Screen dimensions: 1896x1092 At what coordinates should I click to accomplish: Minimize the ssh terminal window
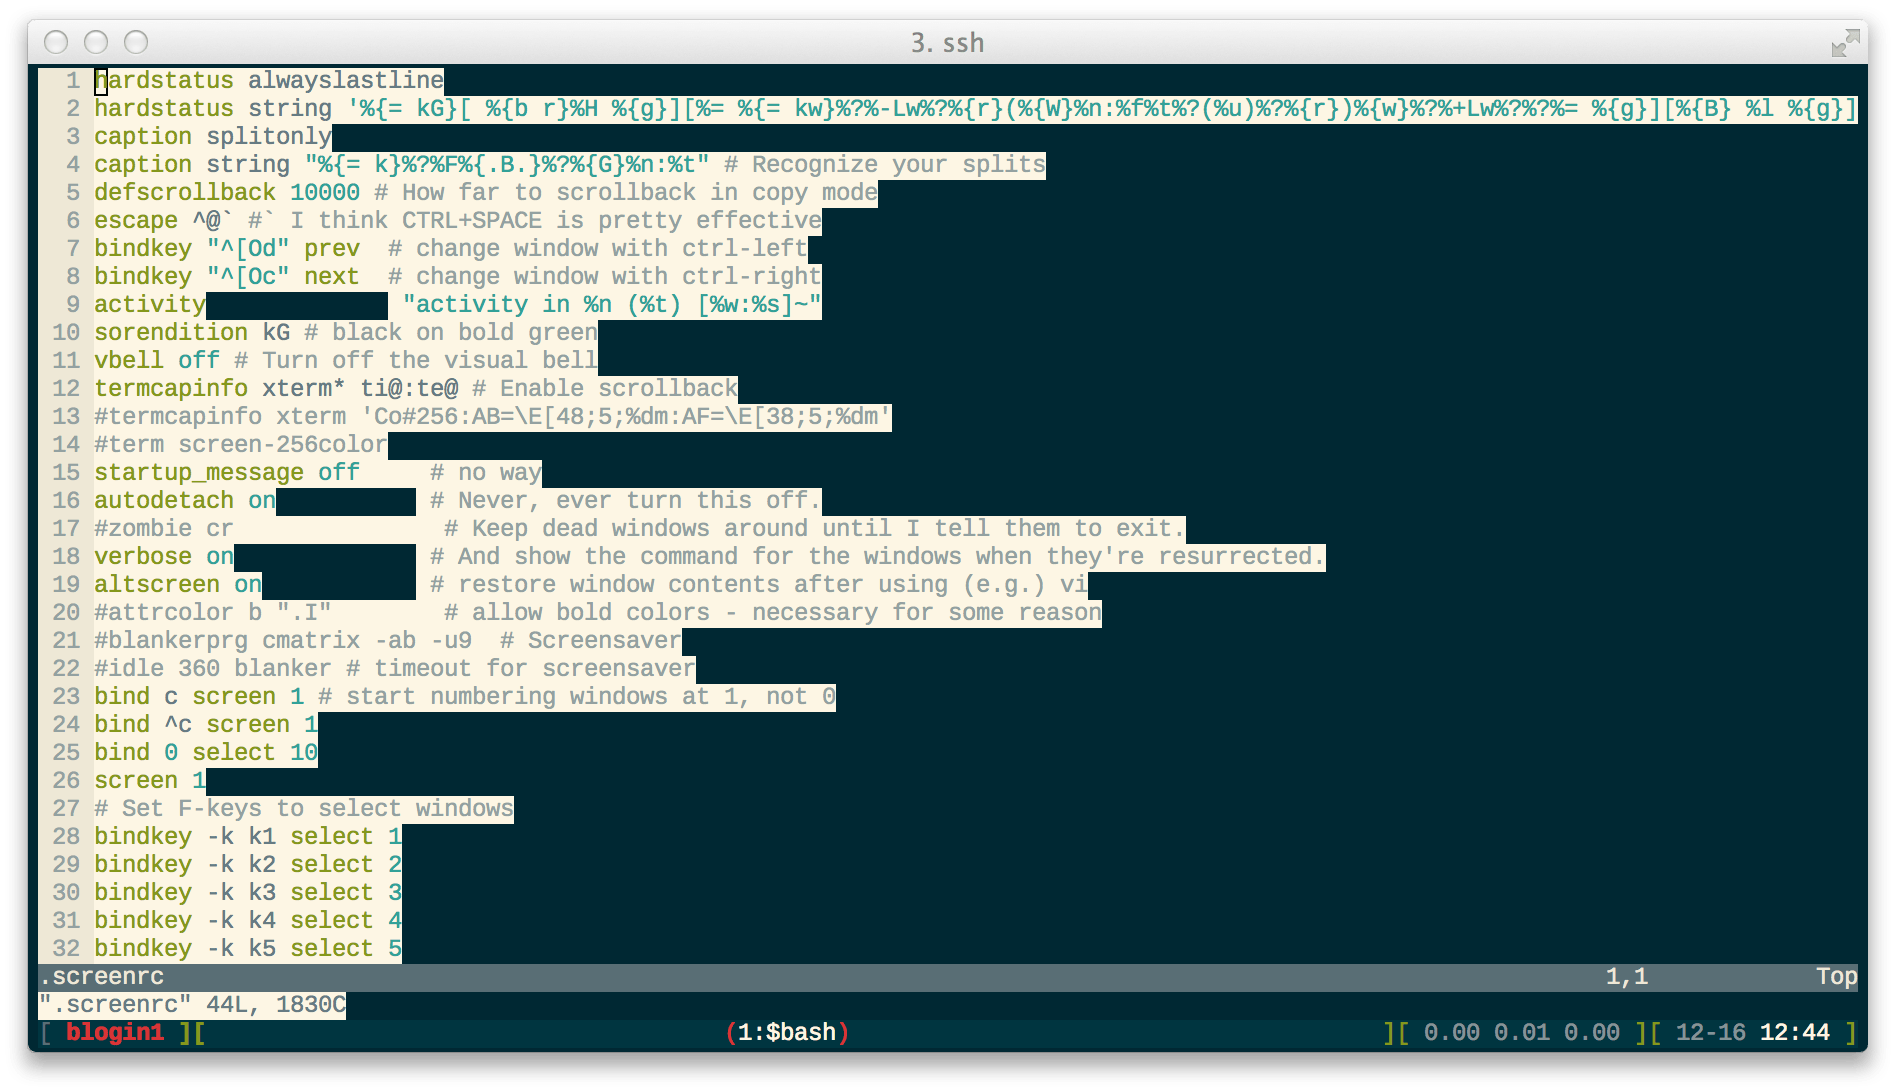96,42
